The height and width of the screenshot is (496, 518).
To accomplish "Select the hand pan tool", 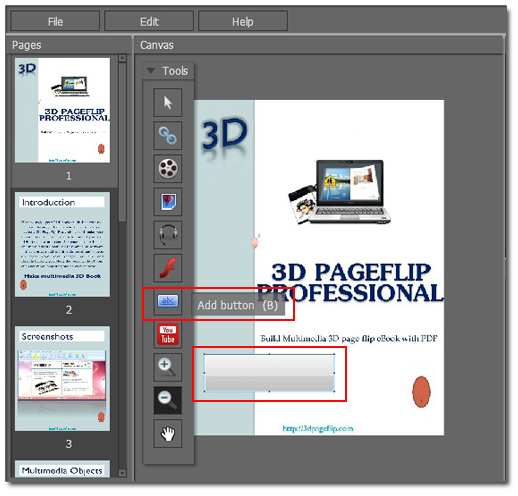I will tap(168, 434).
